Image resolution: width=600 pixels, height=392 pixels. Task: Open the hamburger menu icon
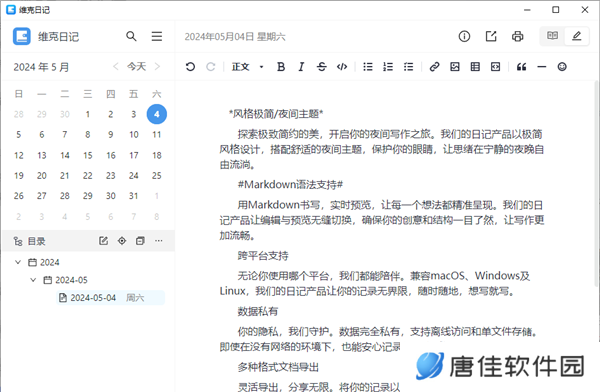(157, 36)
